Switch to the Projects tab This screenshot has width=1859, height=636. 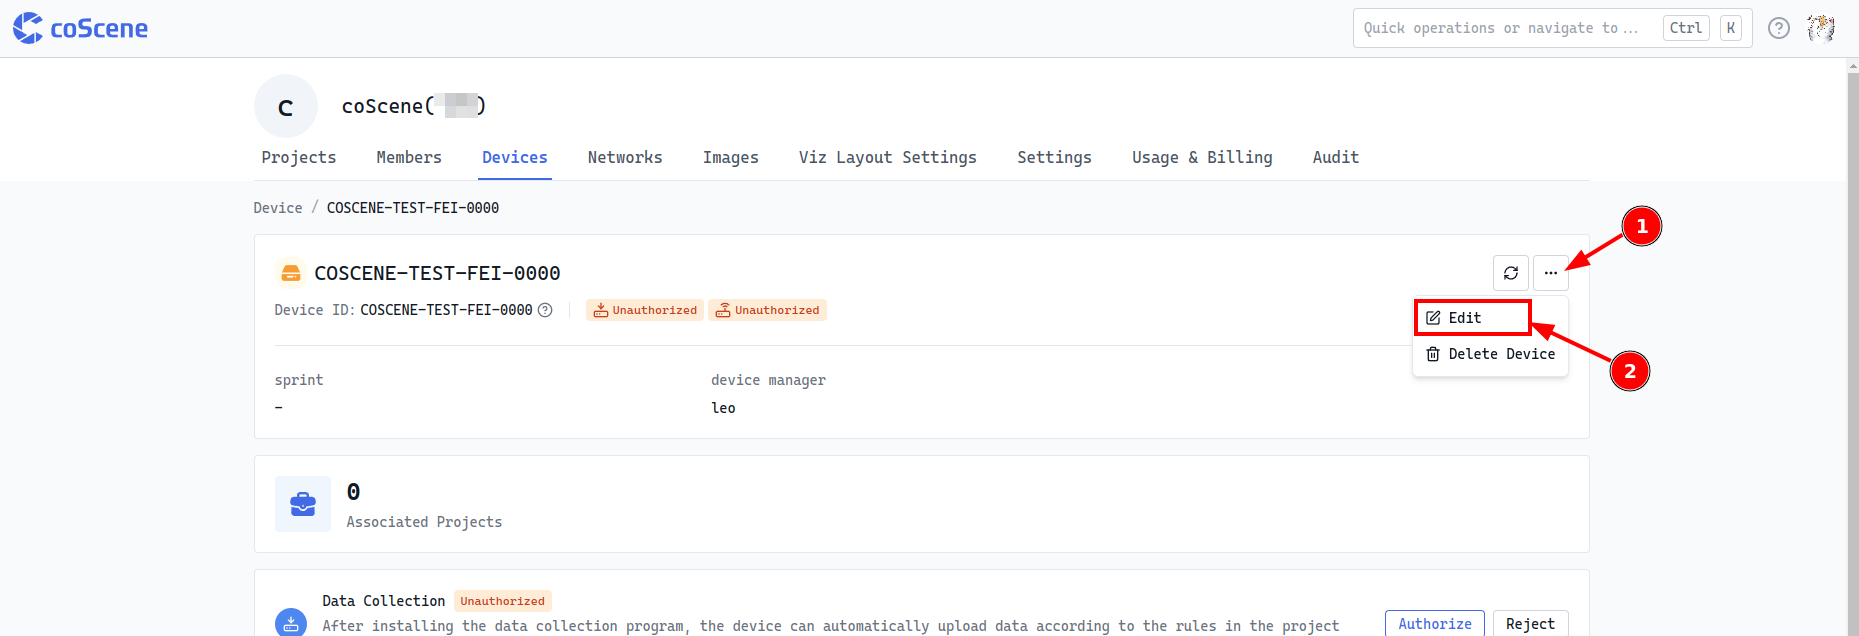(299, 157)
